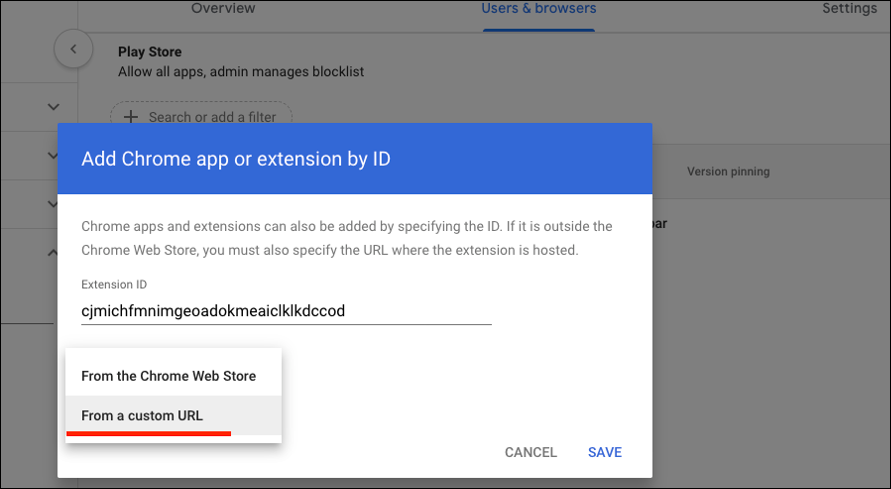Expand the second down chevron in left sidebar
Image resolution: width=891 pixels, height=489 pixels.
click(54, 155)
